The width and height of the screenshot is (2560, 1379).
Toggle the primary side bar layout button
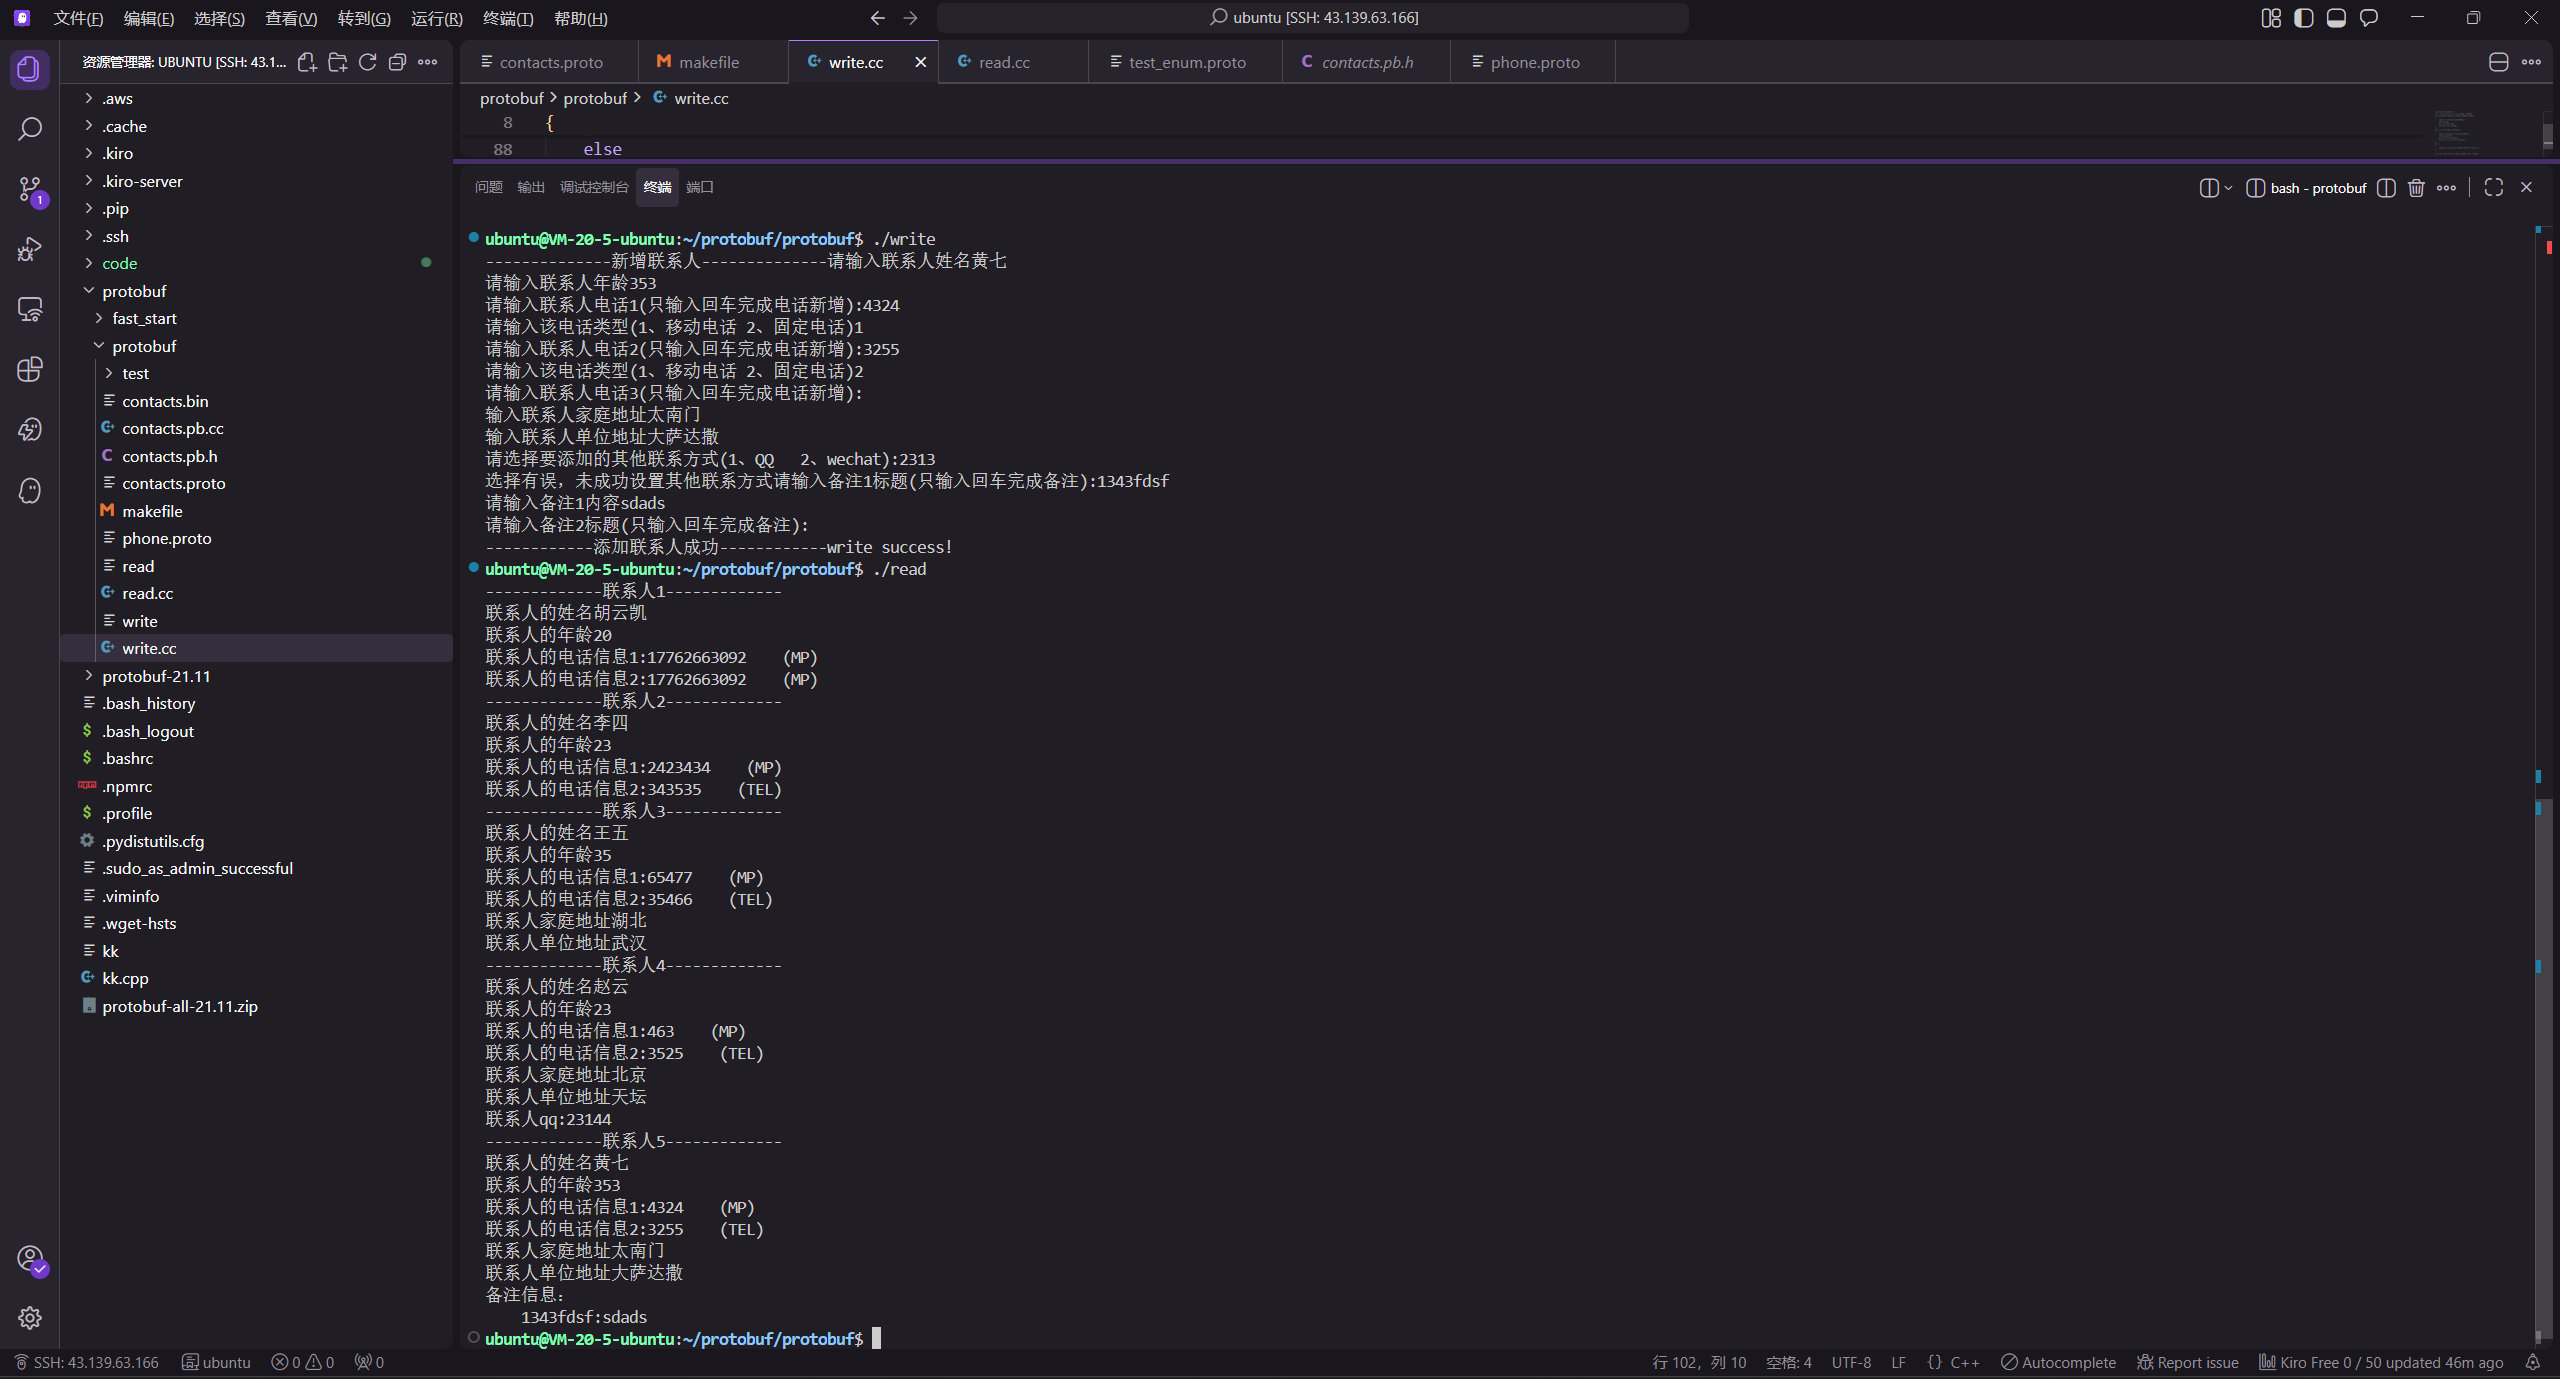pos(2304,18)
